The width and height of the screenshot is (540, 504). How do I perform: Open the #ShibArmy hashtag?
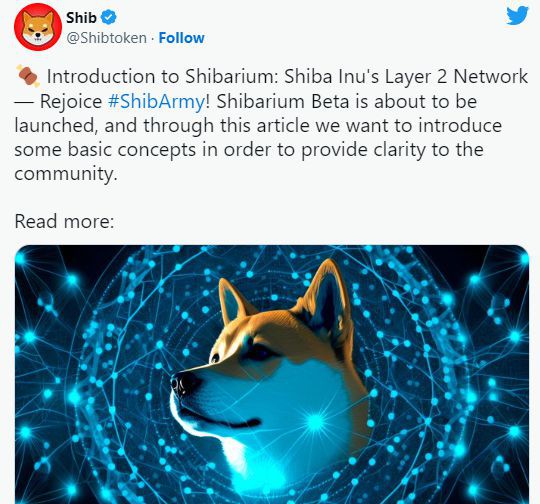[x=156, y=102]
